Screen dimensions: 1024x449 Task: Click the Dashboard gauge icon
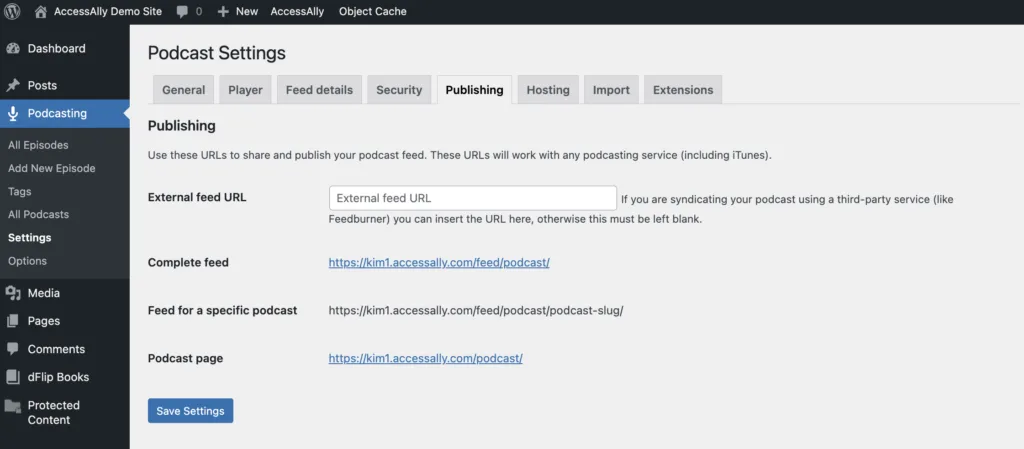point(12,48)
